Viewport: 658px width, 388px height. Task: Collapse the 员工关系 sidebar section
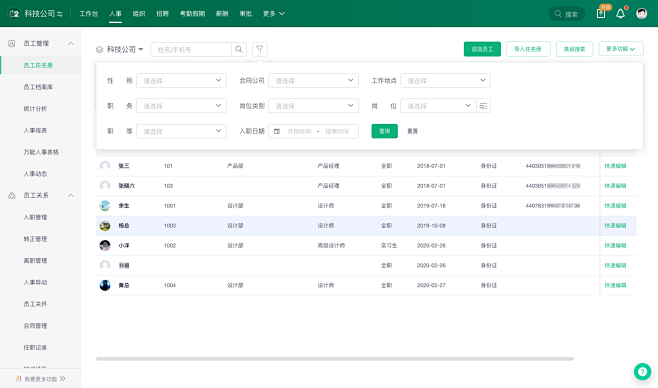[71, 195]
